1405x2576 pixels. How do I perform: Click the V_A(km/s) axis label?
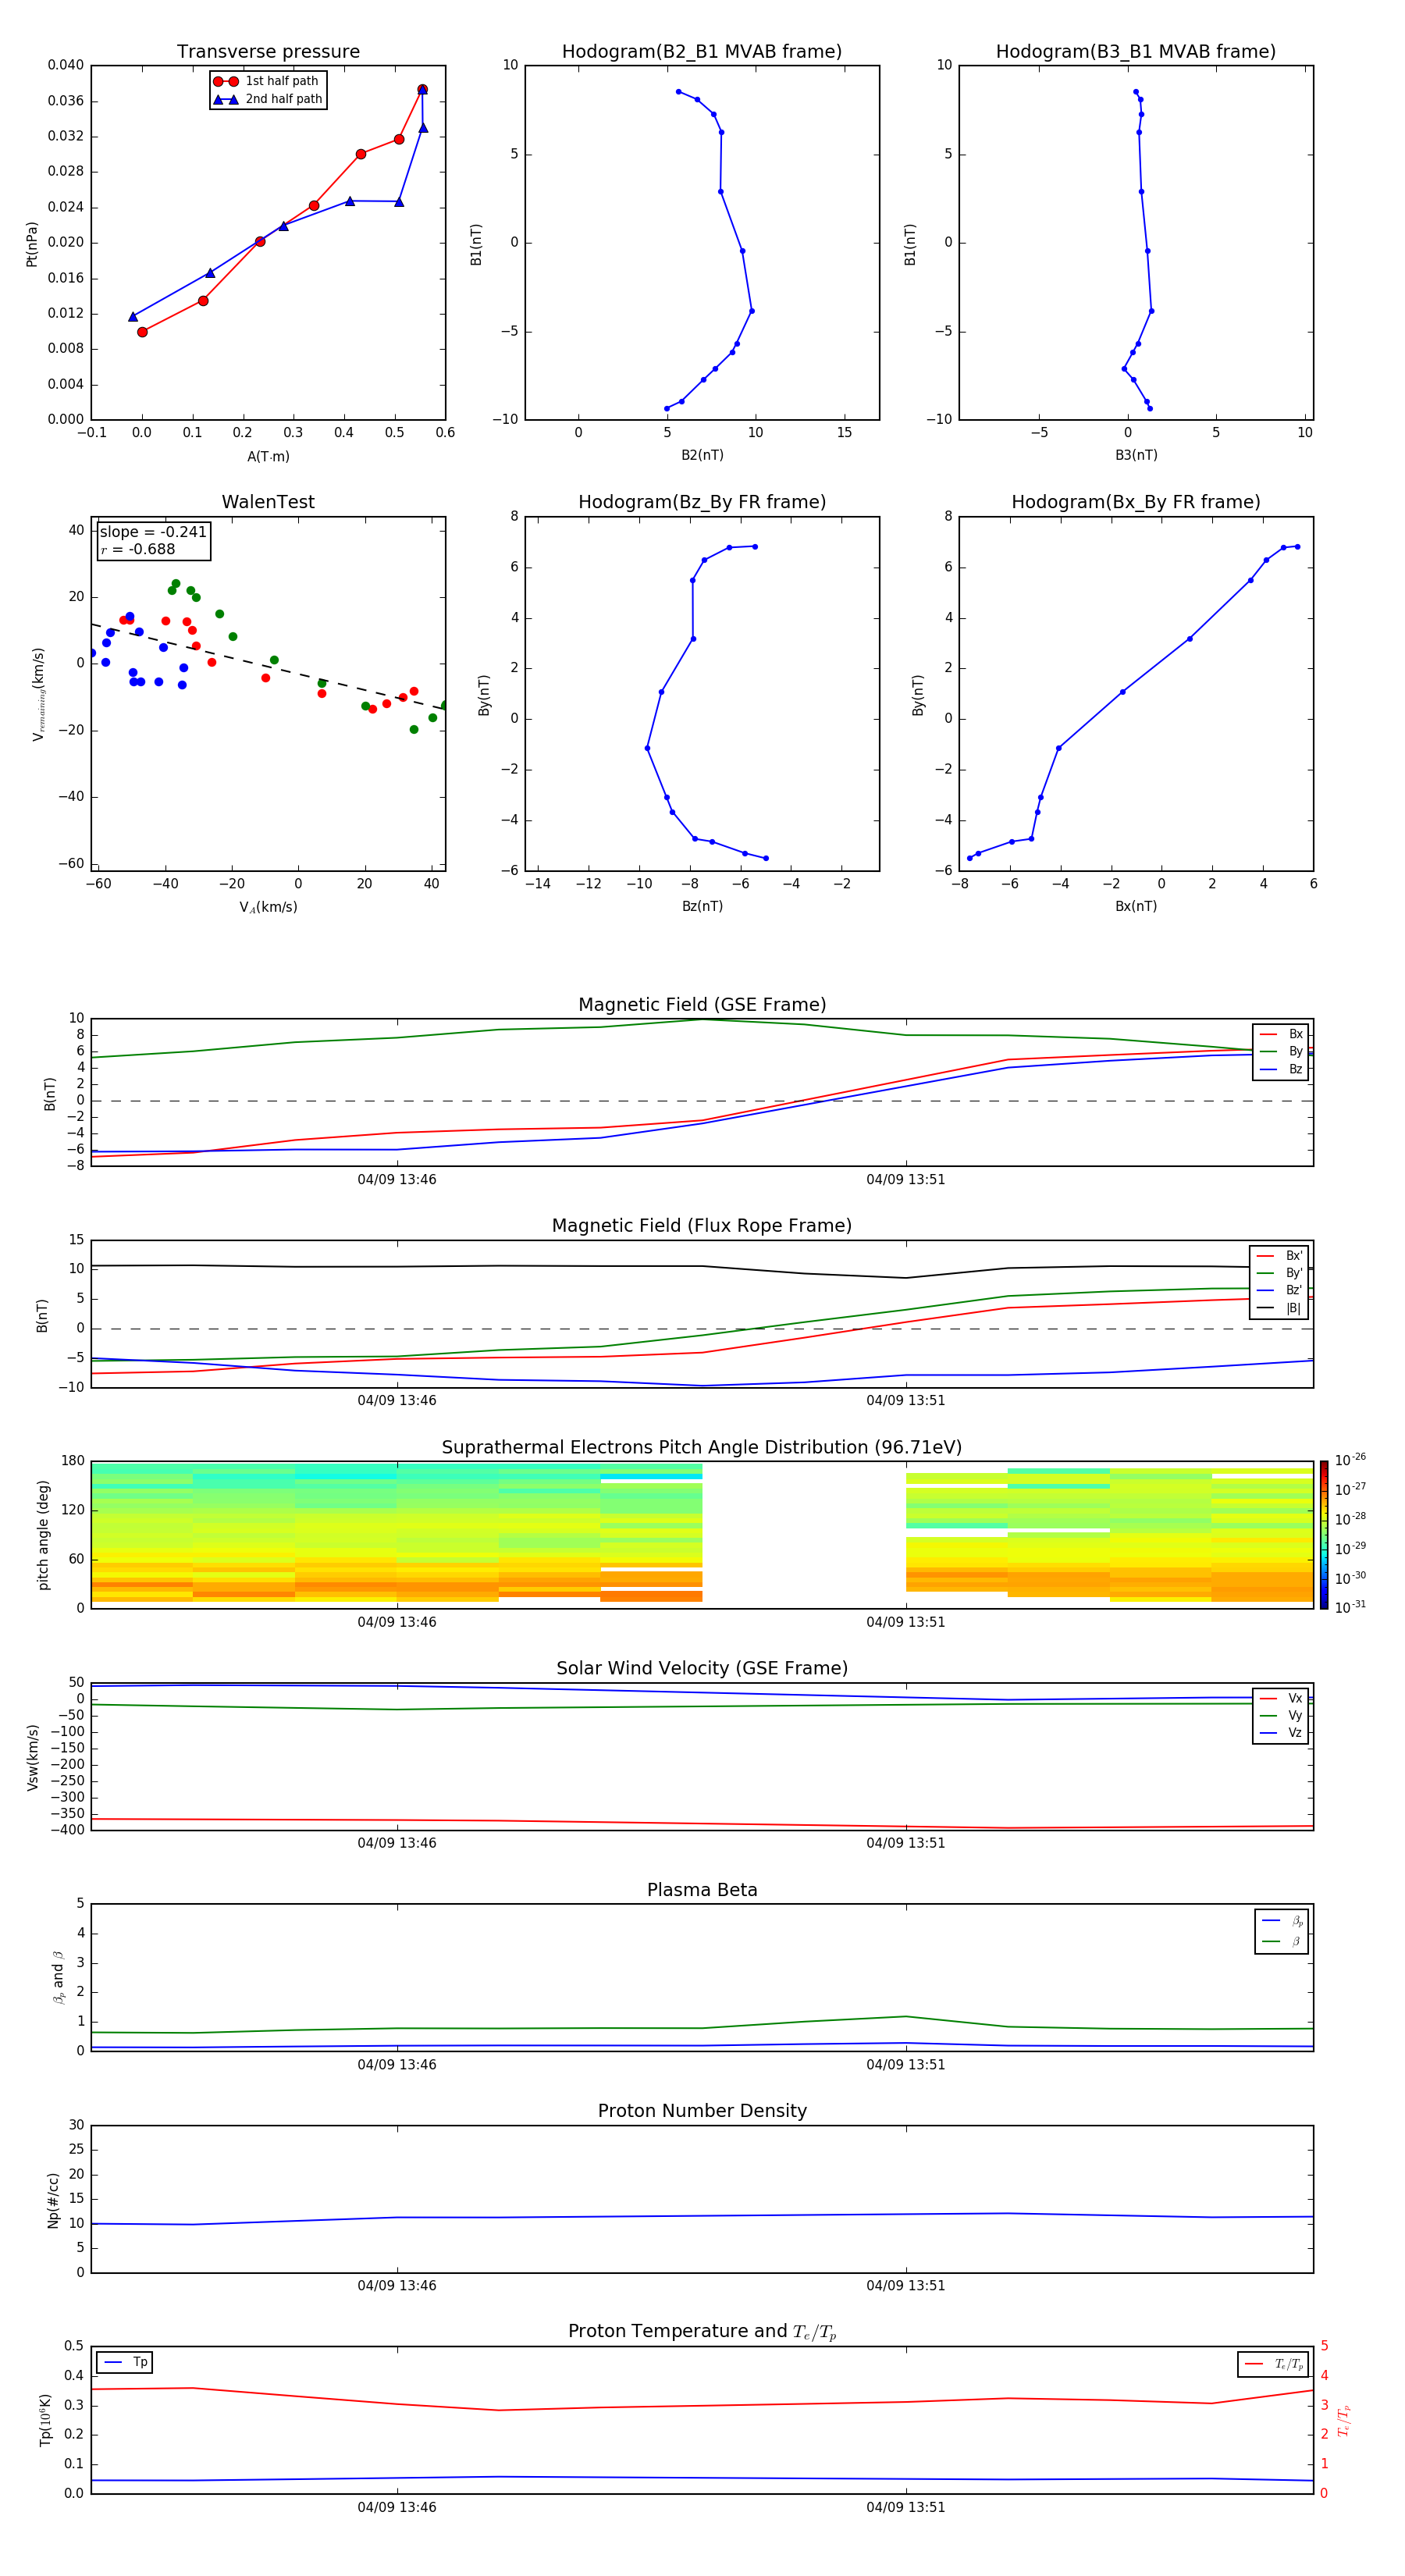point(268,907)
